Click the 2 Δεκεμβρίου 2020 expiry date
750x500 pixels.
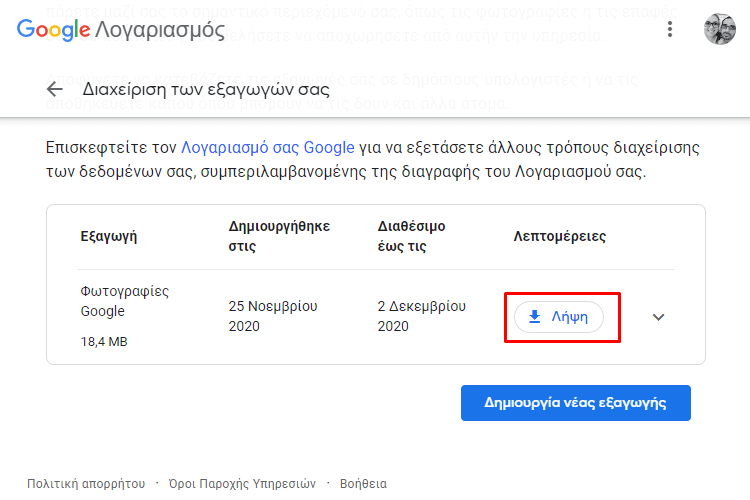pos(421,316)
